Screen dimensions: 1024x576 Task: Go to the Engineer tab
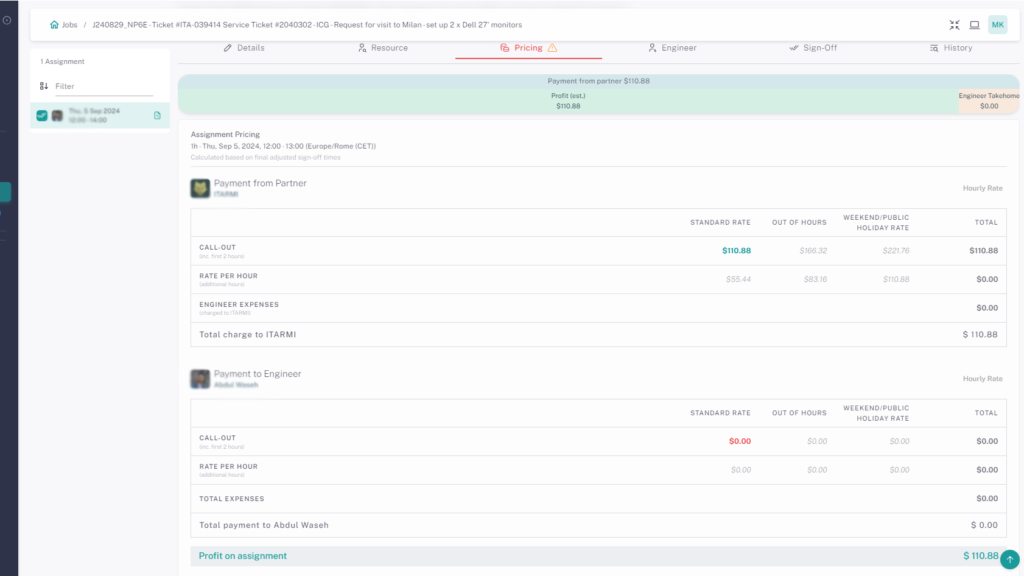(x=672, y=48)
